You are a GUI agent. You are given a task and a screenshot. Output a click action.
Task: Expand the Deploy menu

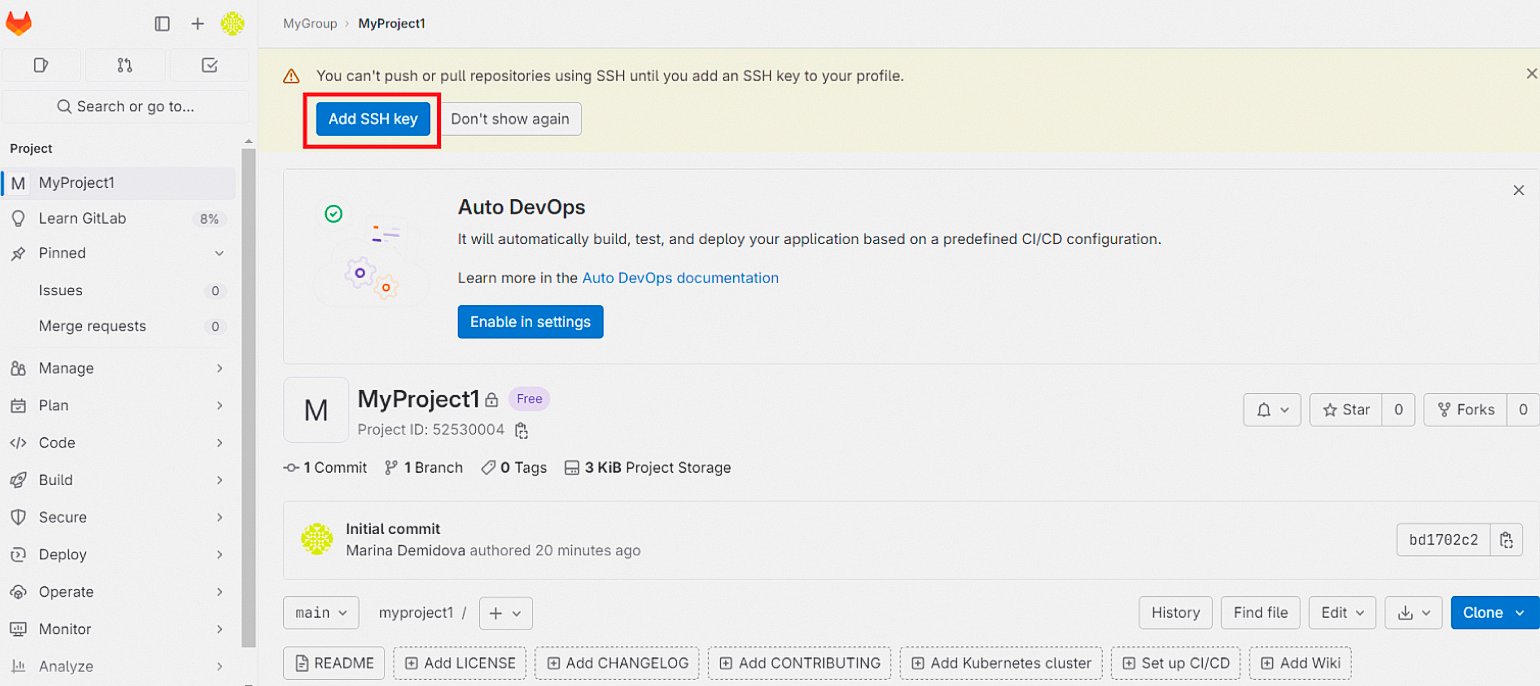(120, 554)
